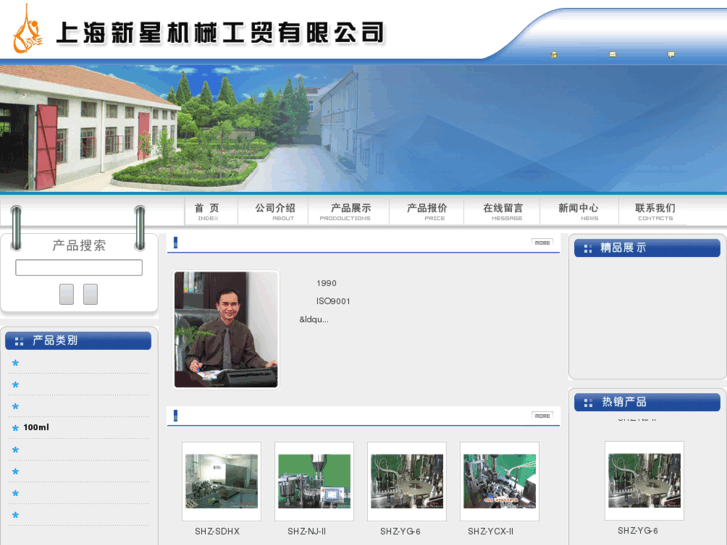Open 联系我们 CONTACTS page
This screenshot has width=727, height=545.
655,212
